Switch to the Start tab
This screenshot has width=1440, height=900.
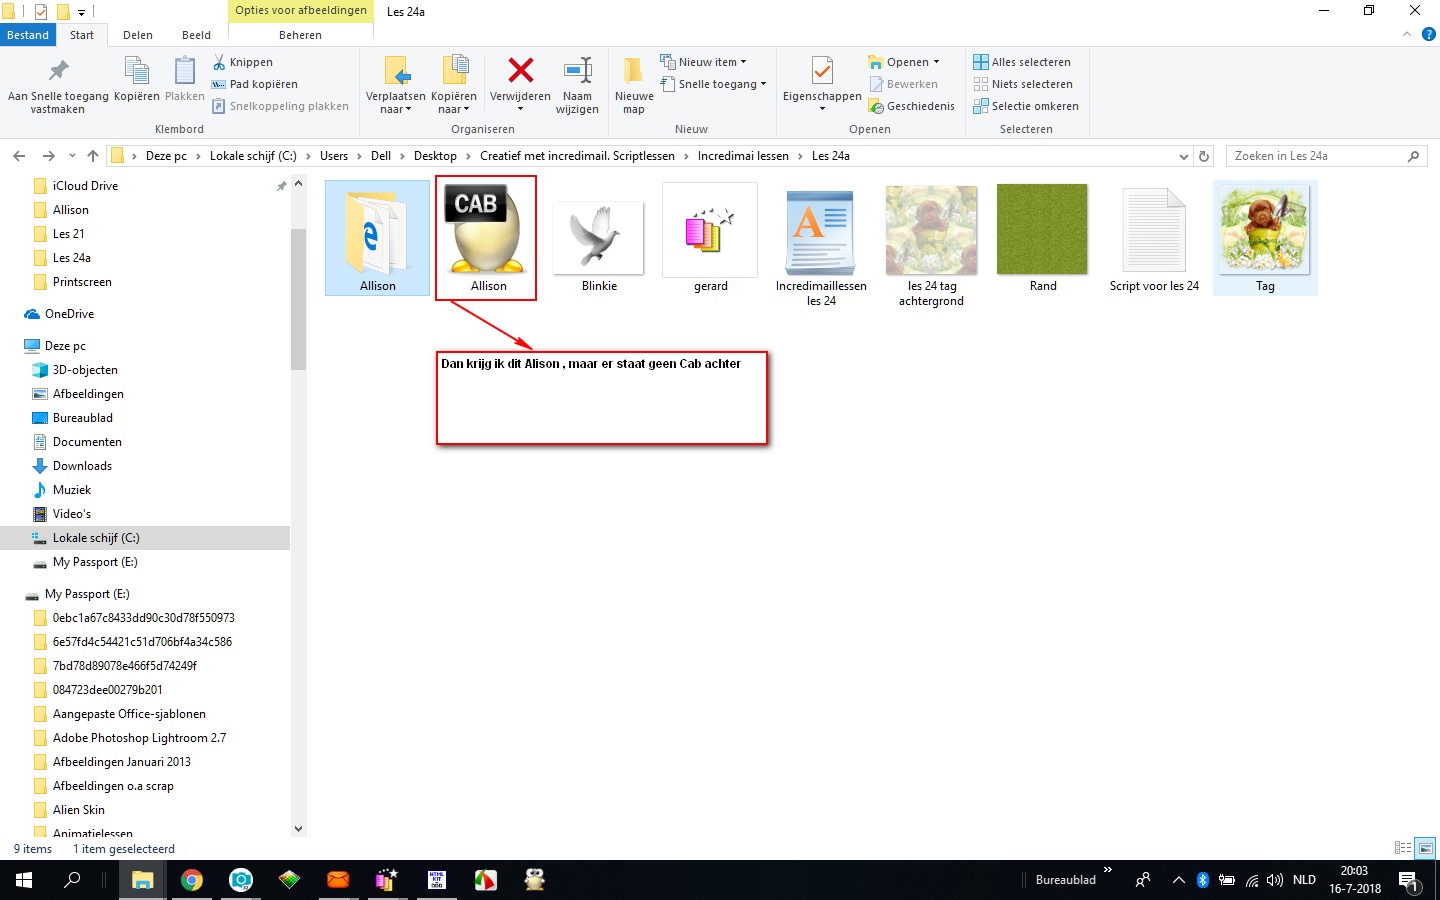82,35
